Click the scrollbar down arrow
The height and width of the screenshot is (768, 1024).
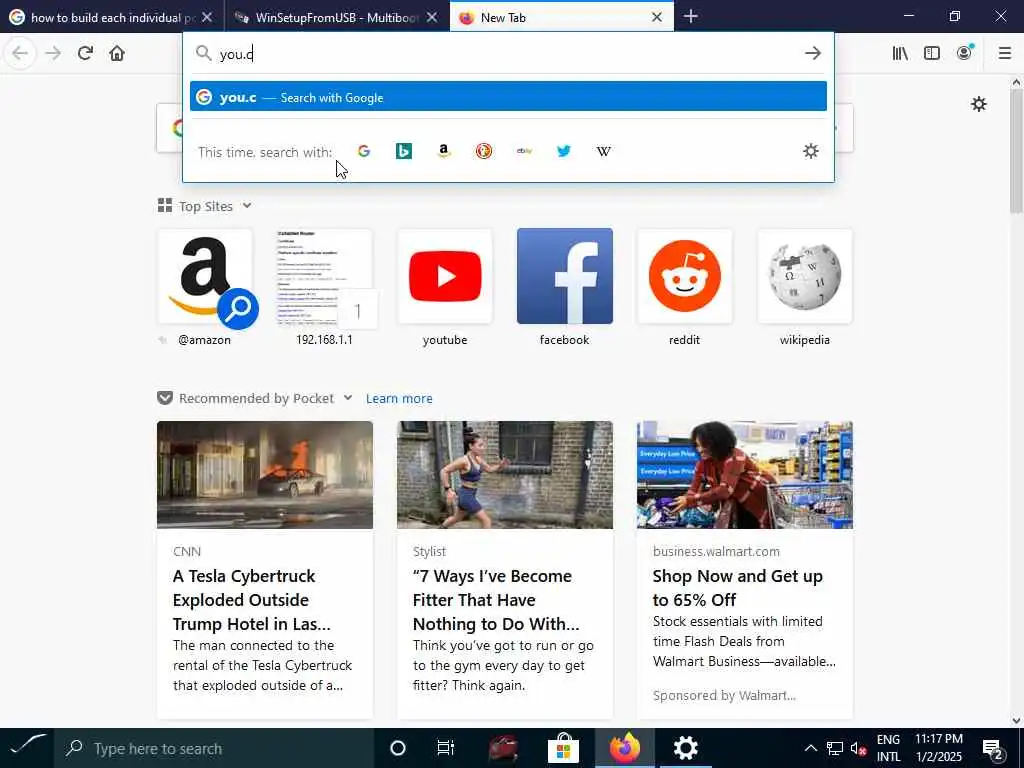[1016, 721]
